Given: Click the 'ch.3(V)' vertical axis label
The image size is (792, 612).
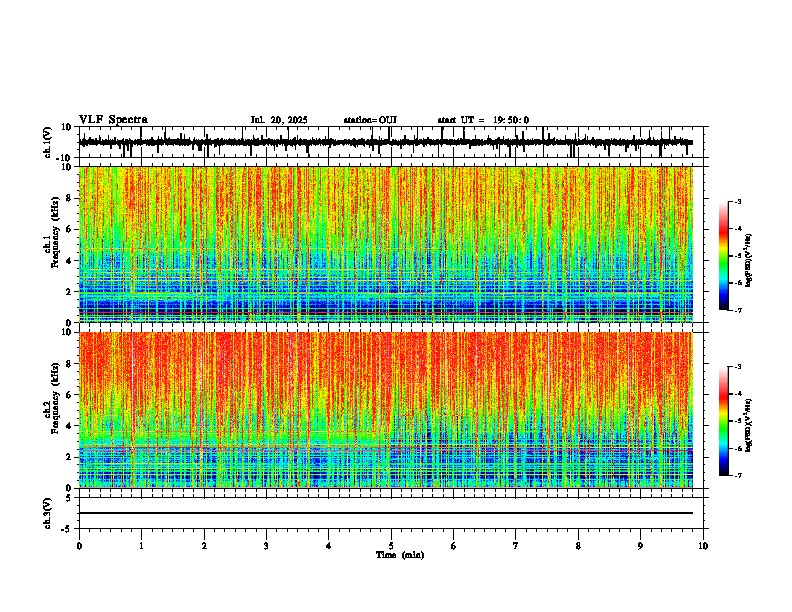Looking at the screenshot, I should [x=48, y=513].
